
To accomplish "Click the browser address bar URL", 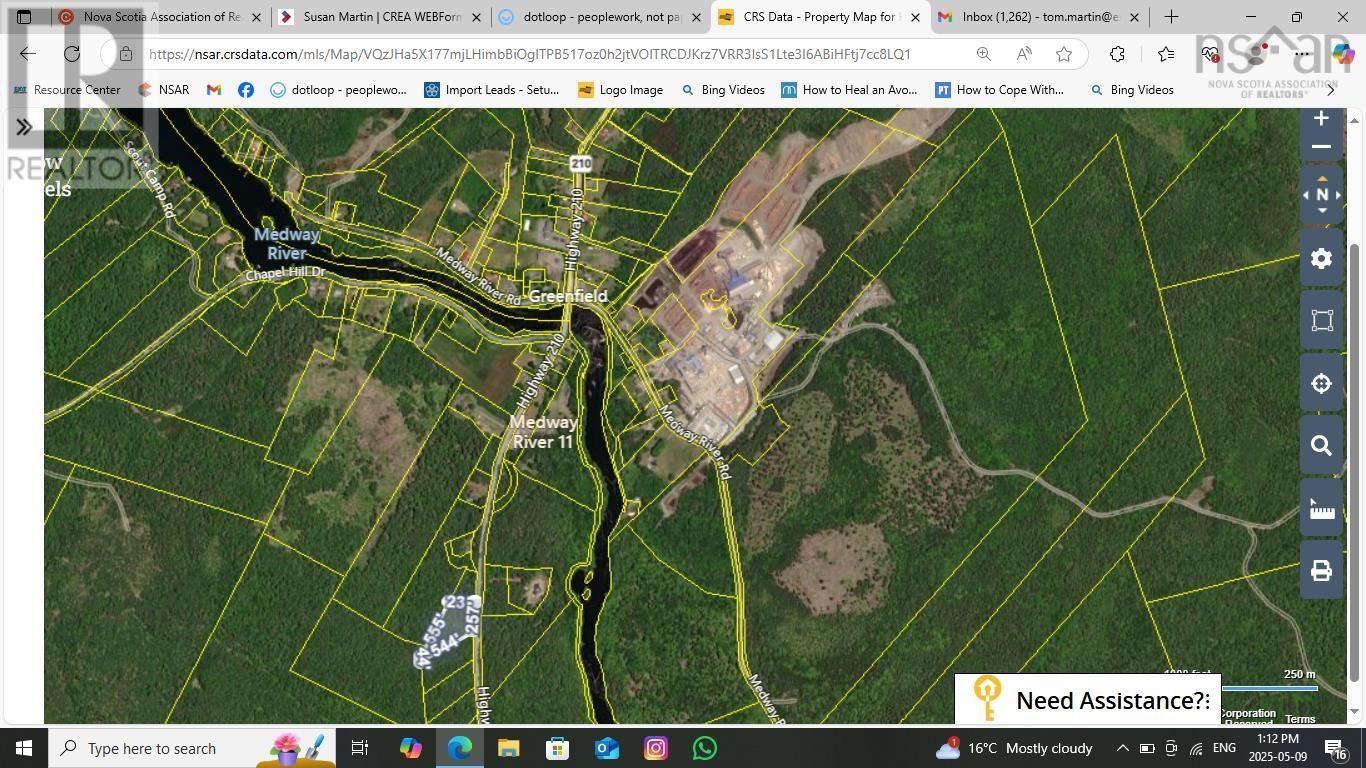I will (x=530, y=54).
